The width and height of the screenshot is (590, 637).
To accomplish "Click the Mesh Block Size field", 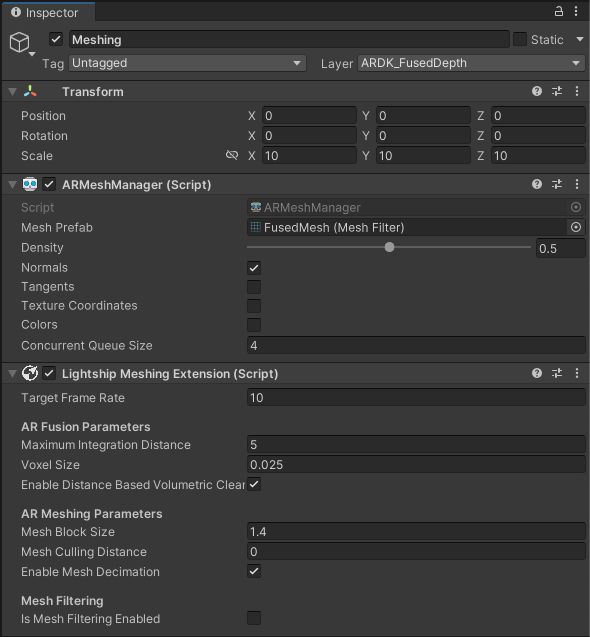I will [416, 531].
